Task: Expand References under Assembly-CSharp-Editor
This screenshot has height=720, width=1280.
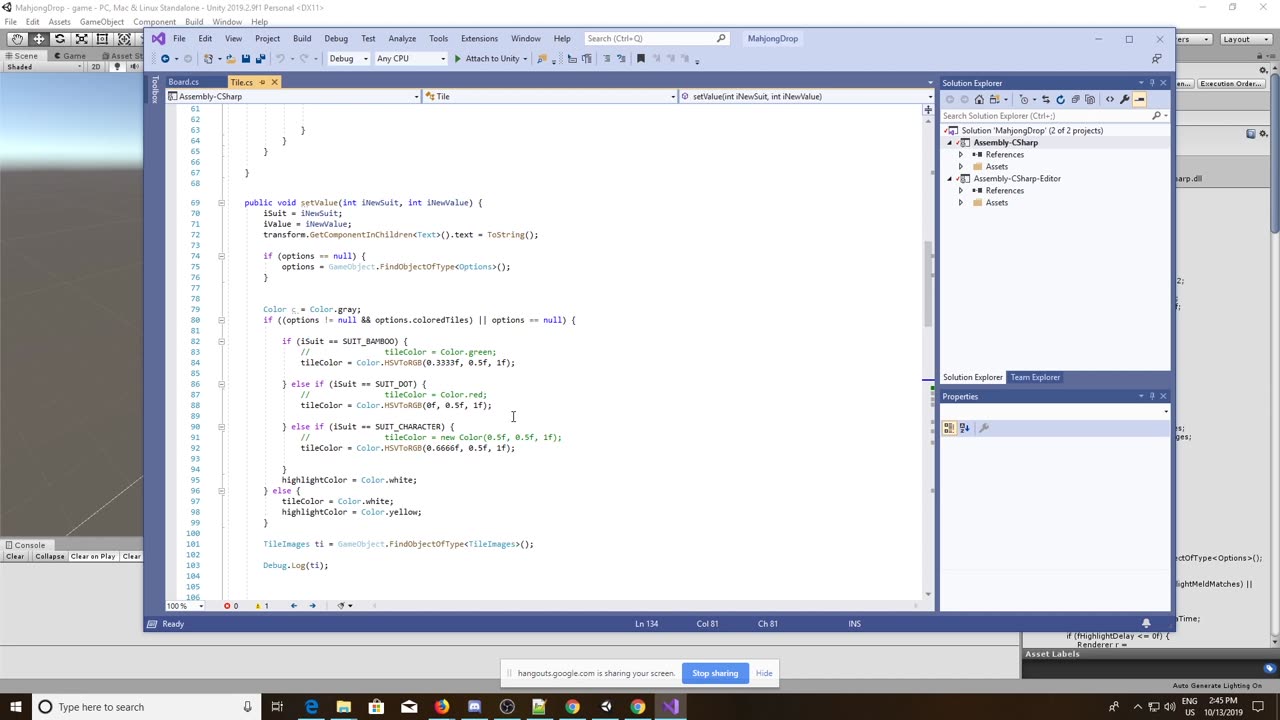Action: coord(961,191)
